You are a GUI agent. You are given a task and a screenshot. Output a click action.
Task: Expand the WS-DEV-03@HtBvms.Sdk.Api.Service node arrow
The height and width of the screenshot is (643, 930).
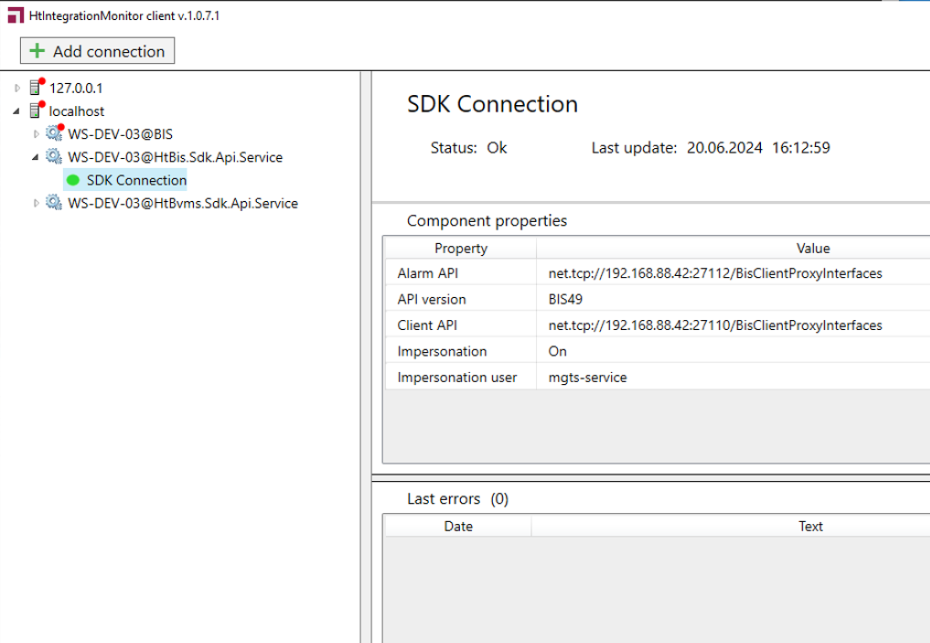tap(37, 203)
